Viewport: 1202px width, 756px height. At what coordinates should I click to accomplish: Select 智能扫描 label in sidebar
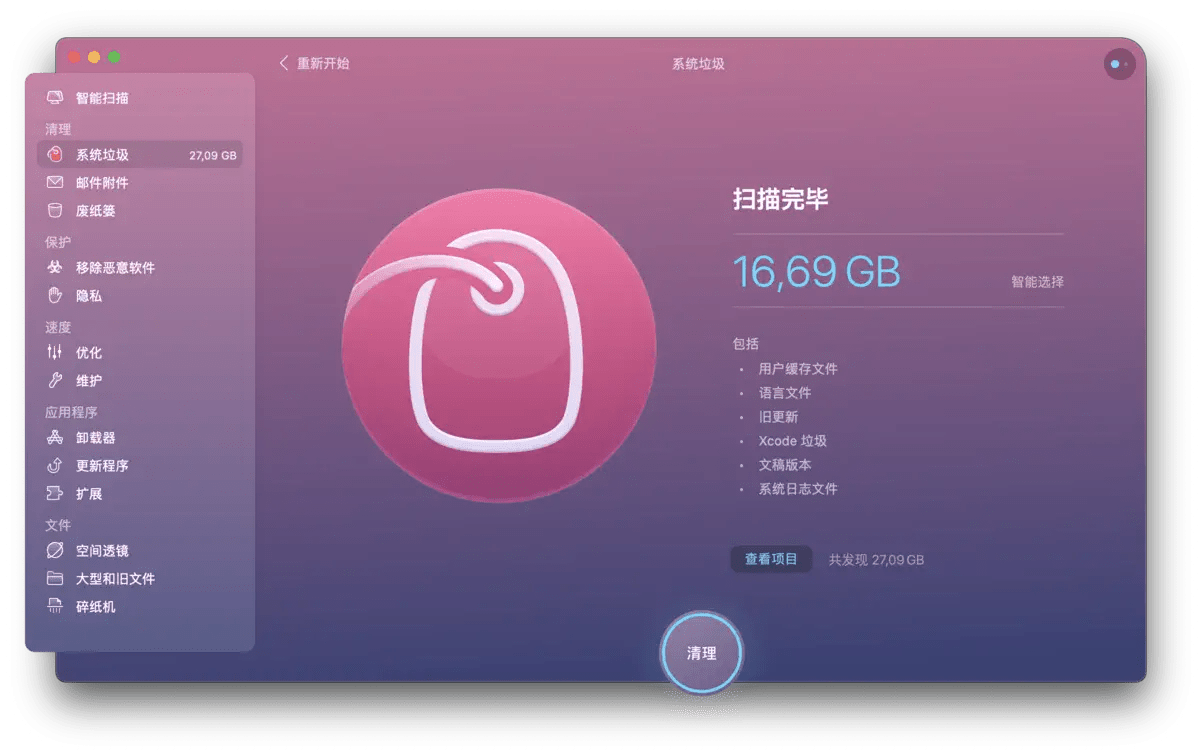(102, 98)
